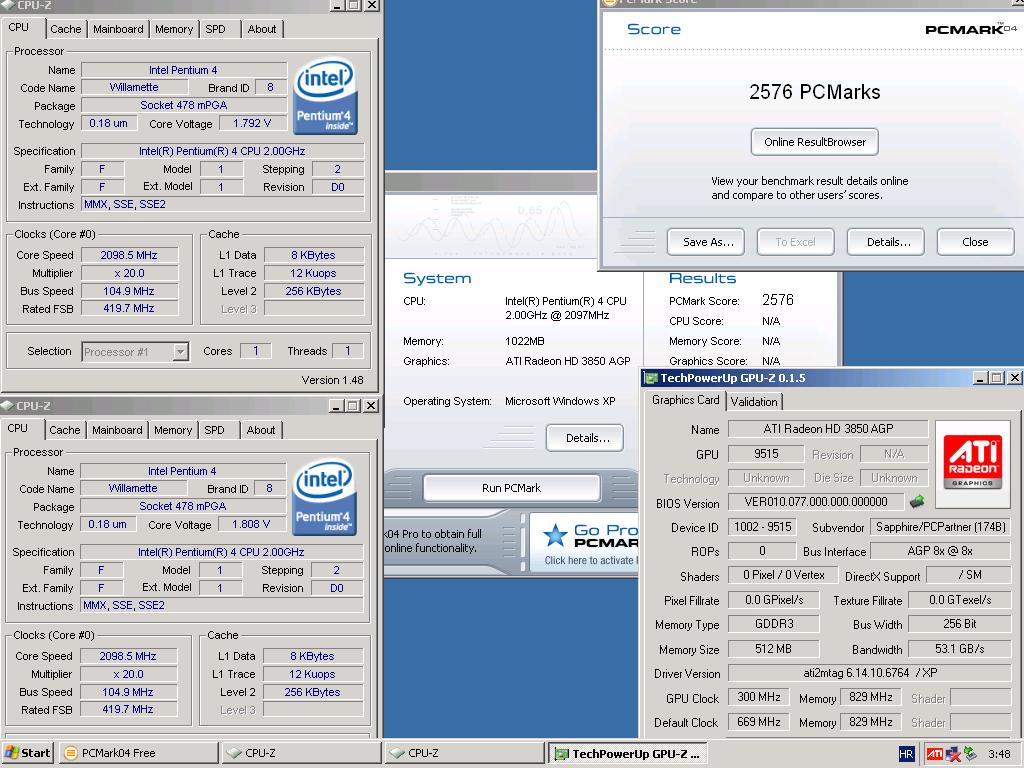Click Specification field in upper CPU-Z window

coord(222,151)
